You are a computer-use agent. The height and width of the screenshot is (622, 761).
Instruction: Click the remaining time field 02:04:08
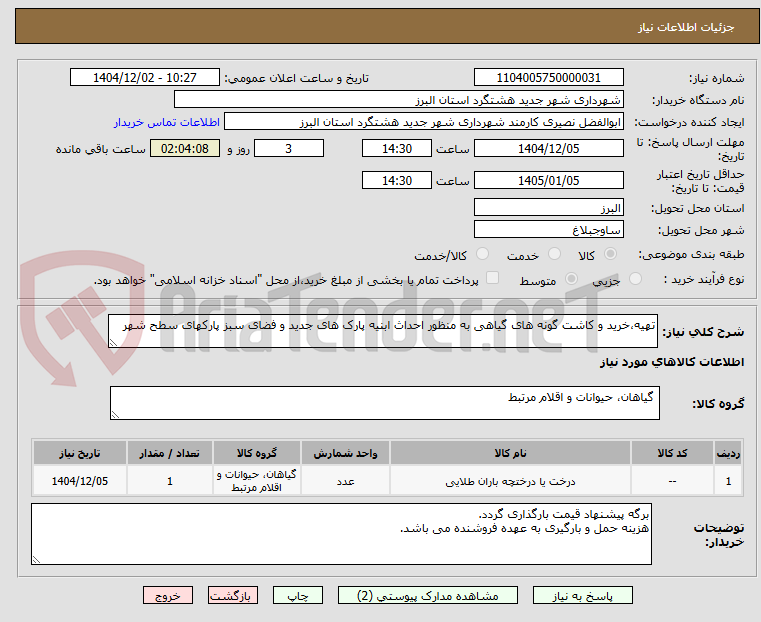click(x=185, y=148)
